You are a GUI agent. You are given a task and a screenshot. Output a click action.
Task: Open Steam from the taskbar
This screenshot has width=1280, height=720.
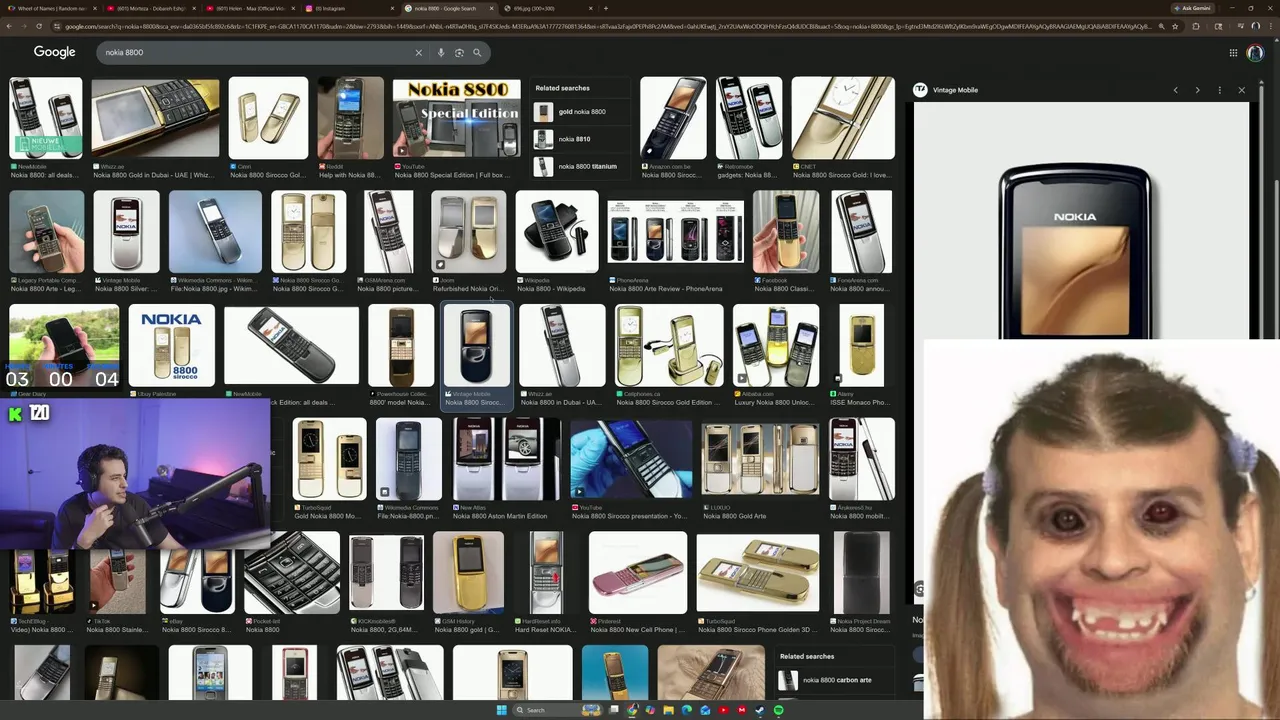759,710
